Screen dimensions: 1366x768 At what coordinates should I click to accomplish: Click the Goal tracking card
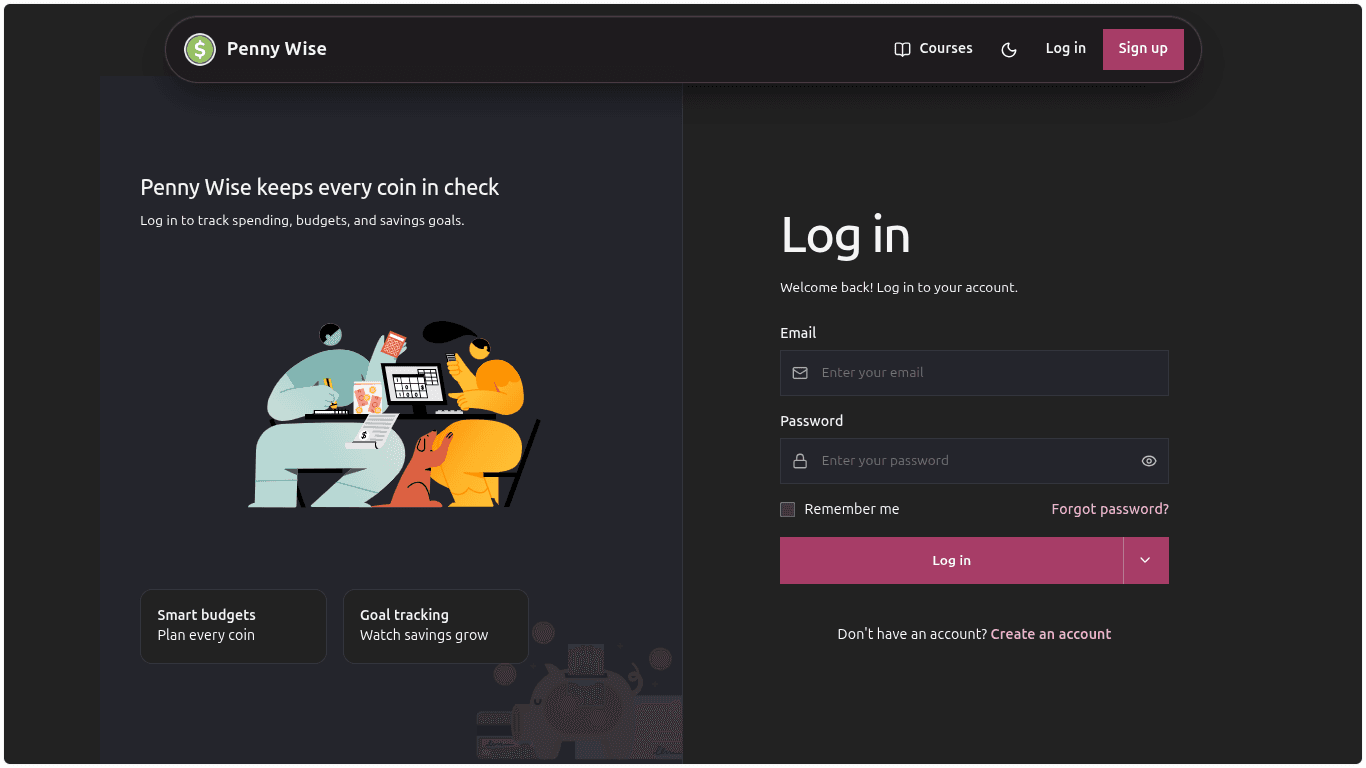[436, 626]
